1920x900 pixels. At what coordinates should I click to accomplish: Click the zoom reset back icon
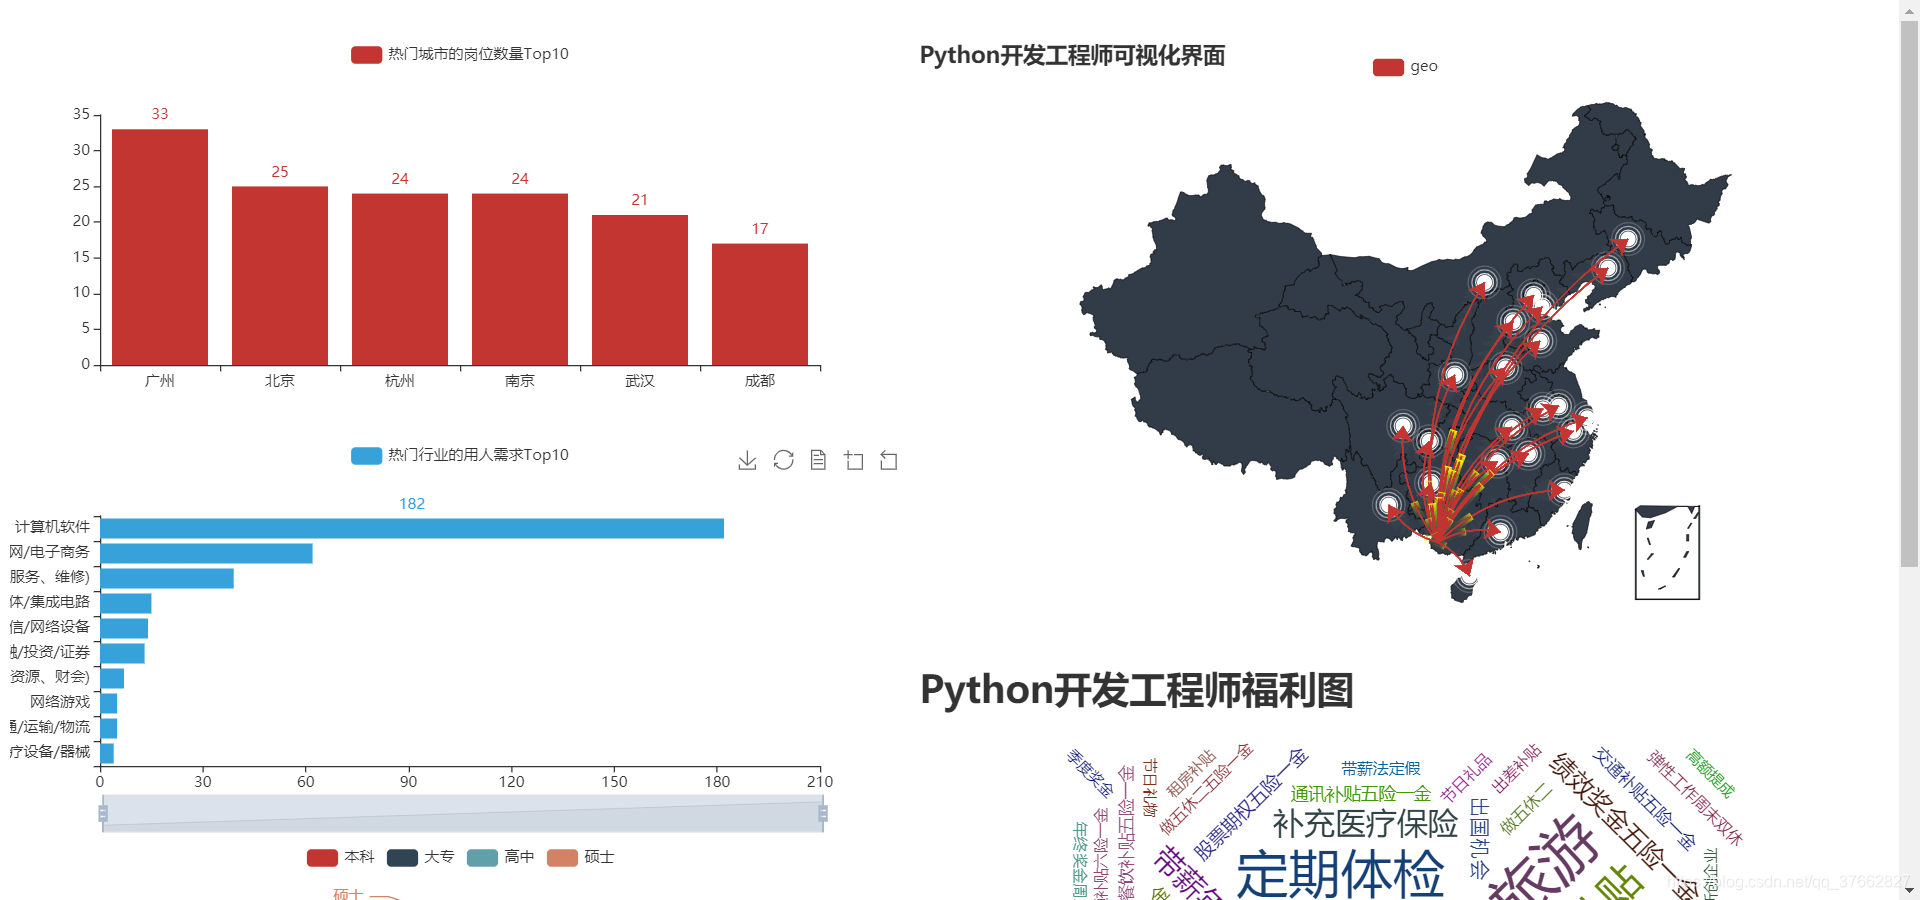[x=889, y=460]
